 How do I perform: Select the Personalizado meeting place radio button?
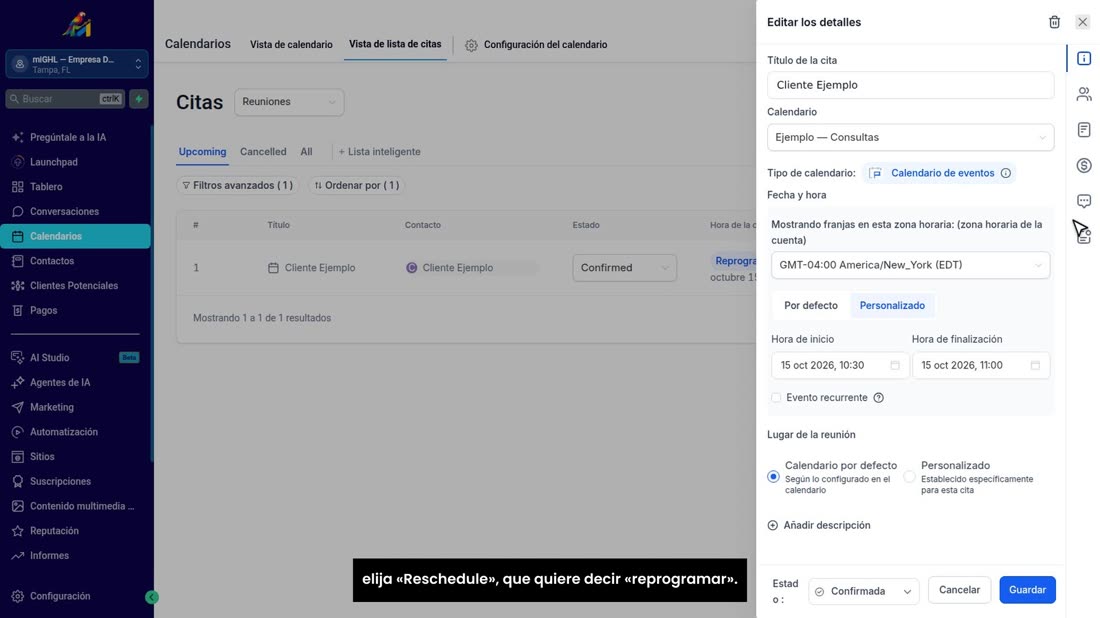coord(909,477)
